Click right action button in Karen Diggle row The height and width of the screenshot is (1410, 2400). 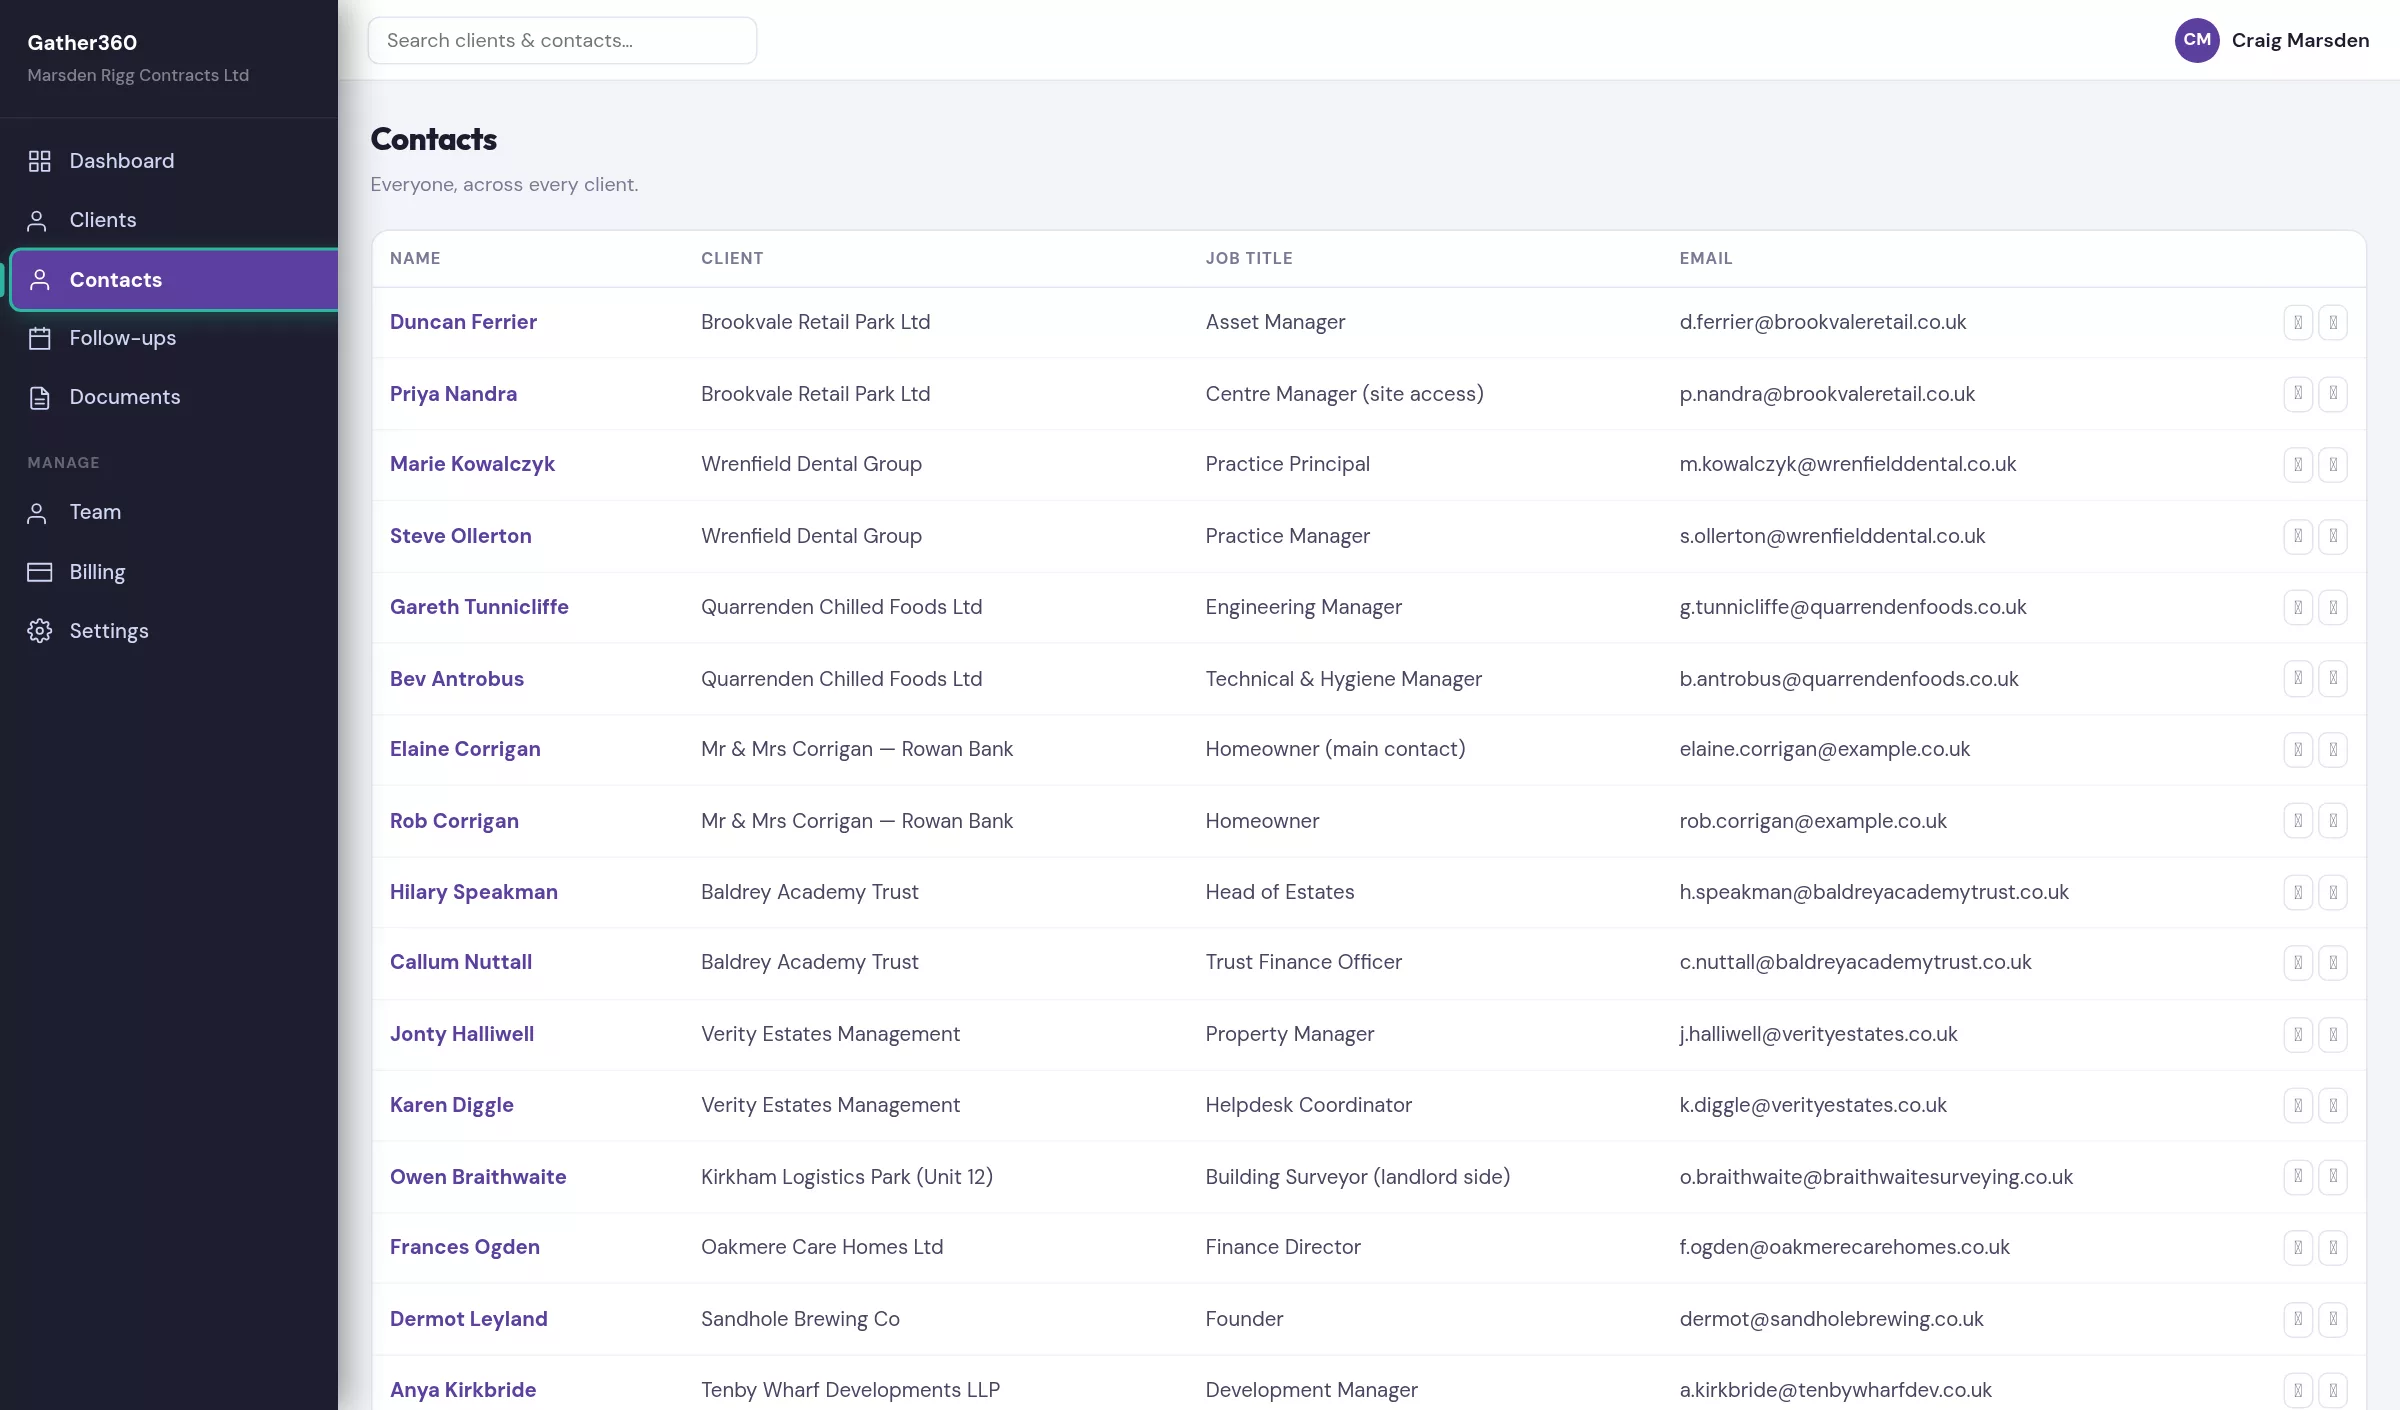2333,1105
